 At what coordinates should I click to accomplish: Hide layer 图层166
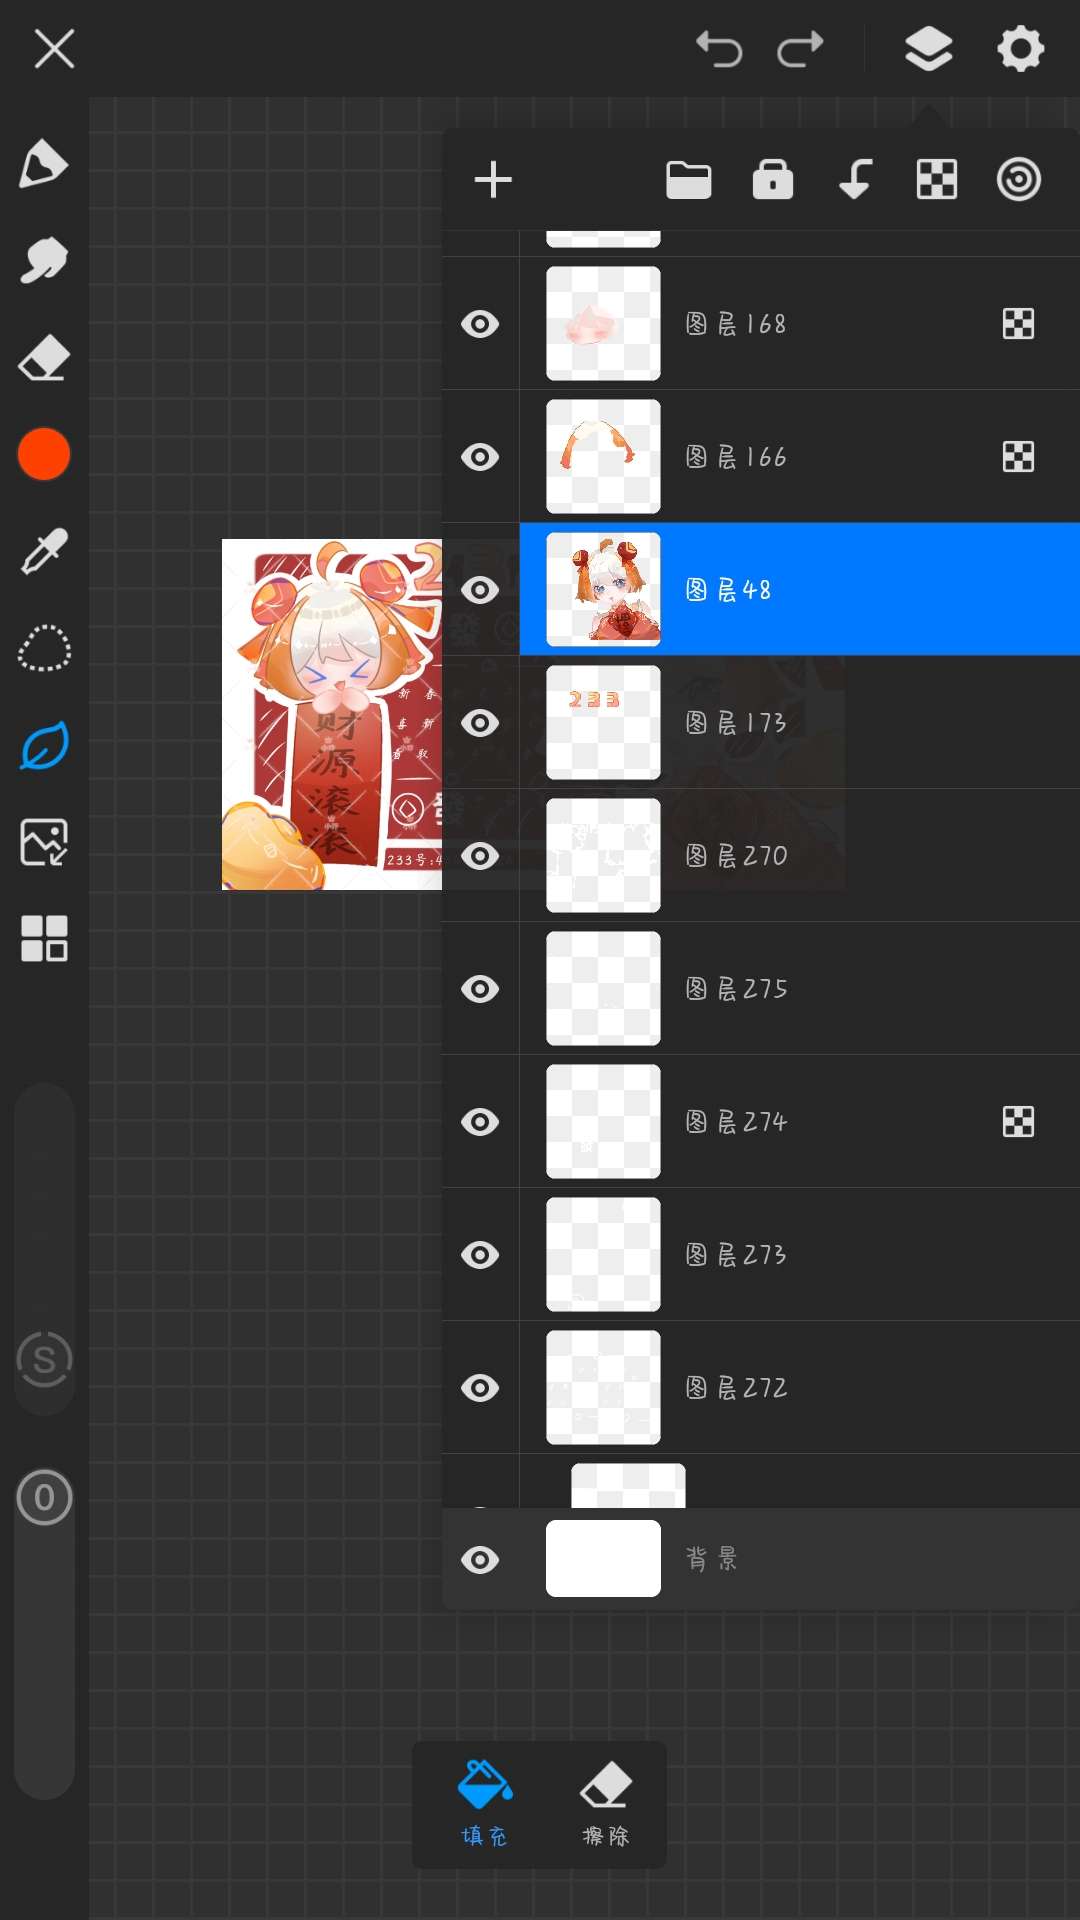[480, 457]
